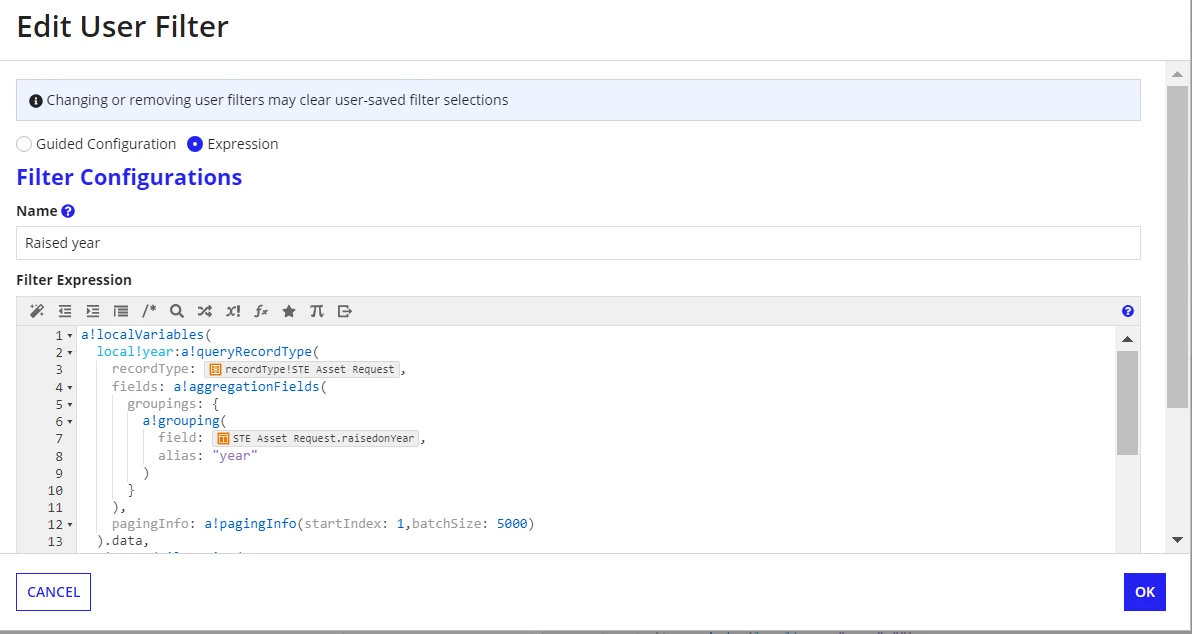This screenshot has width=1192, height=634.
Task: Collapse code fold on line 4
Action: click(70, 388)
